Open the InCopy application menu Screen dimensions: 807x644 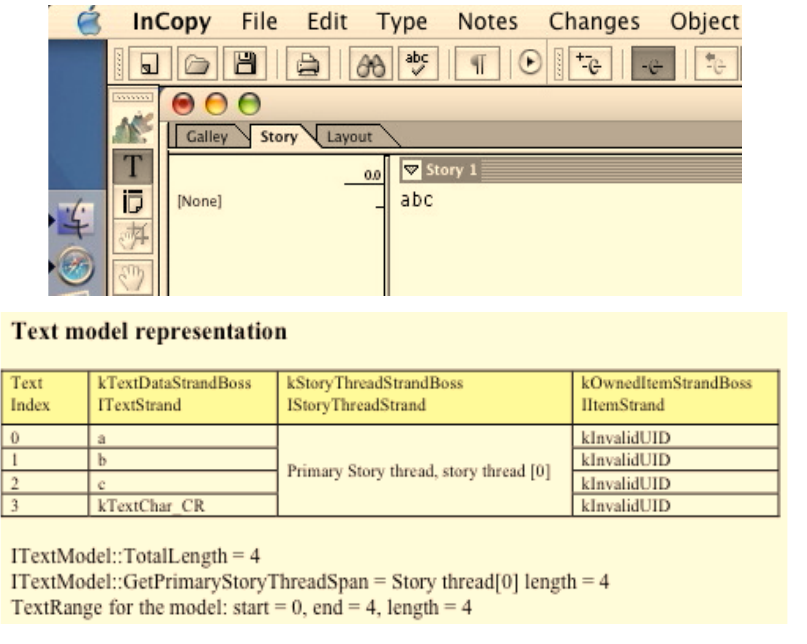171,22
